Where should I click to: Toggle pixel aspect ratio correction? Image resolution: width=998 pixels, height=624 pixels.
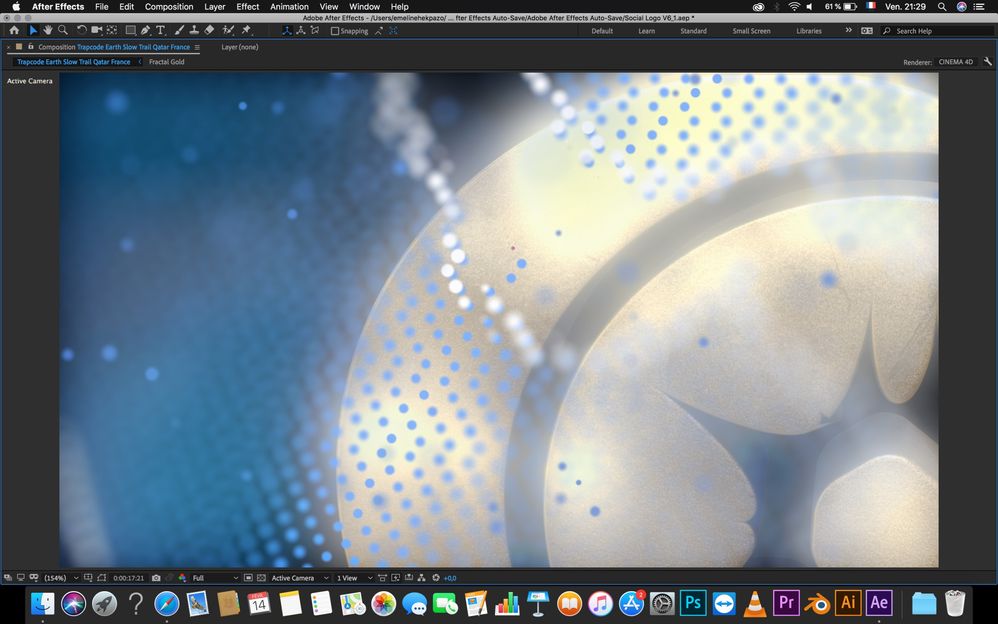[382, 578]
